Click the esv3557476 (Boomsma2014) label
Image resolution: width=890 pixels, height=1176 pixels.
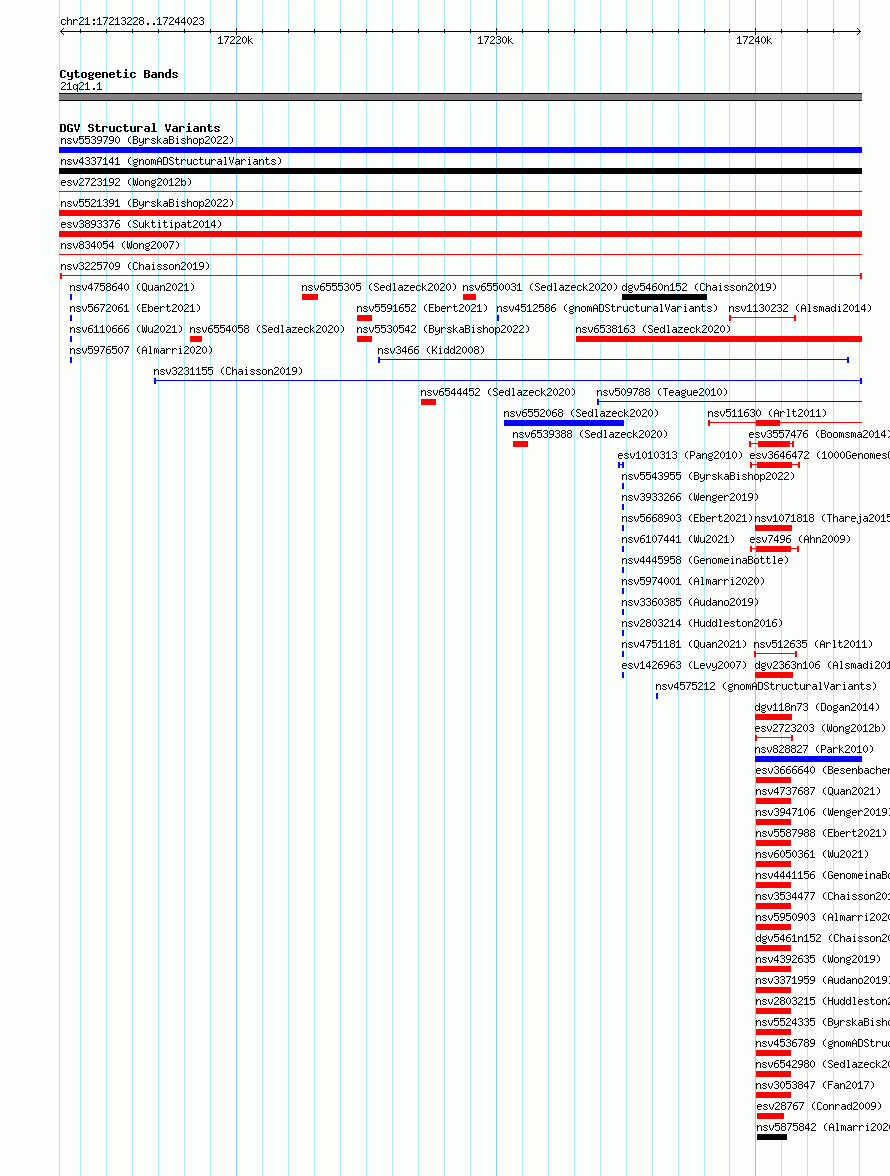819,434
